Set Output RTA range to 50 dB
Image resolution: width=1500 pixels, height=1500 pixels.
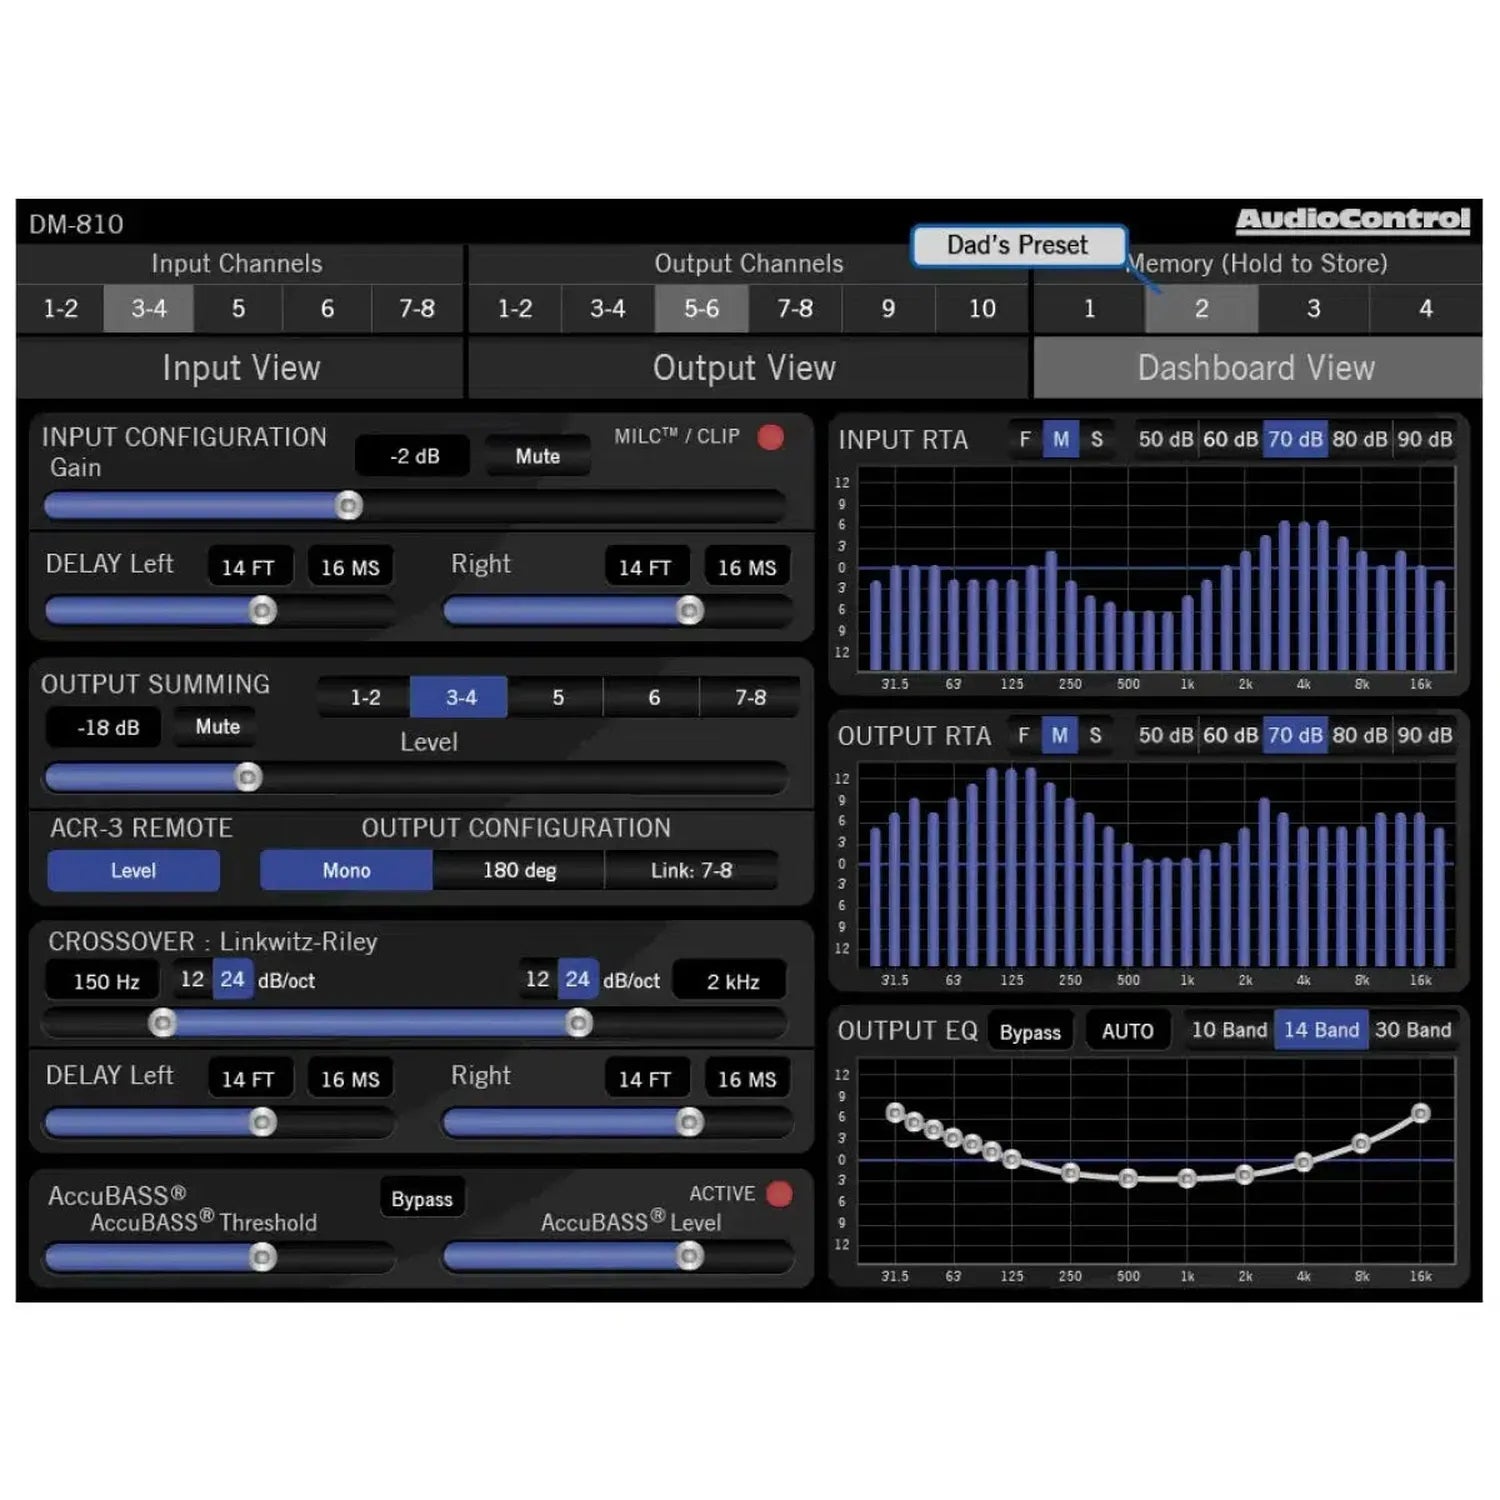pos(1166,735)
